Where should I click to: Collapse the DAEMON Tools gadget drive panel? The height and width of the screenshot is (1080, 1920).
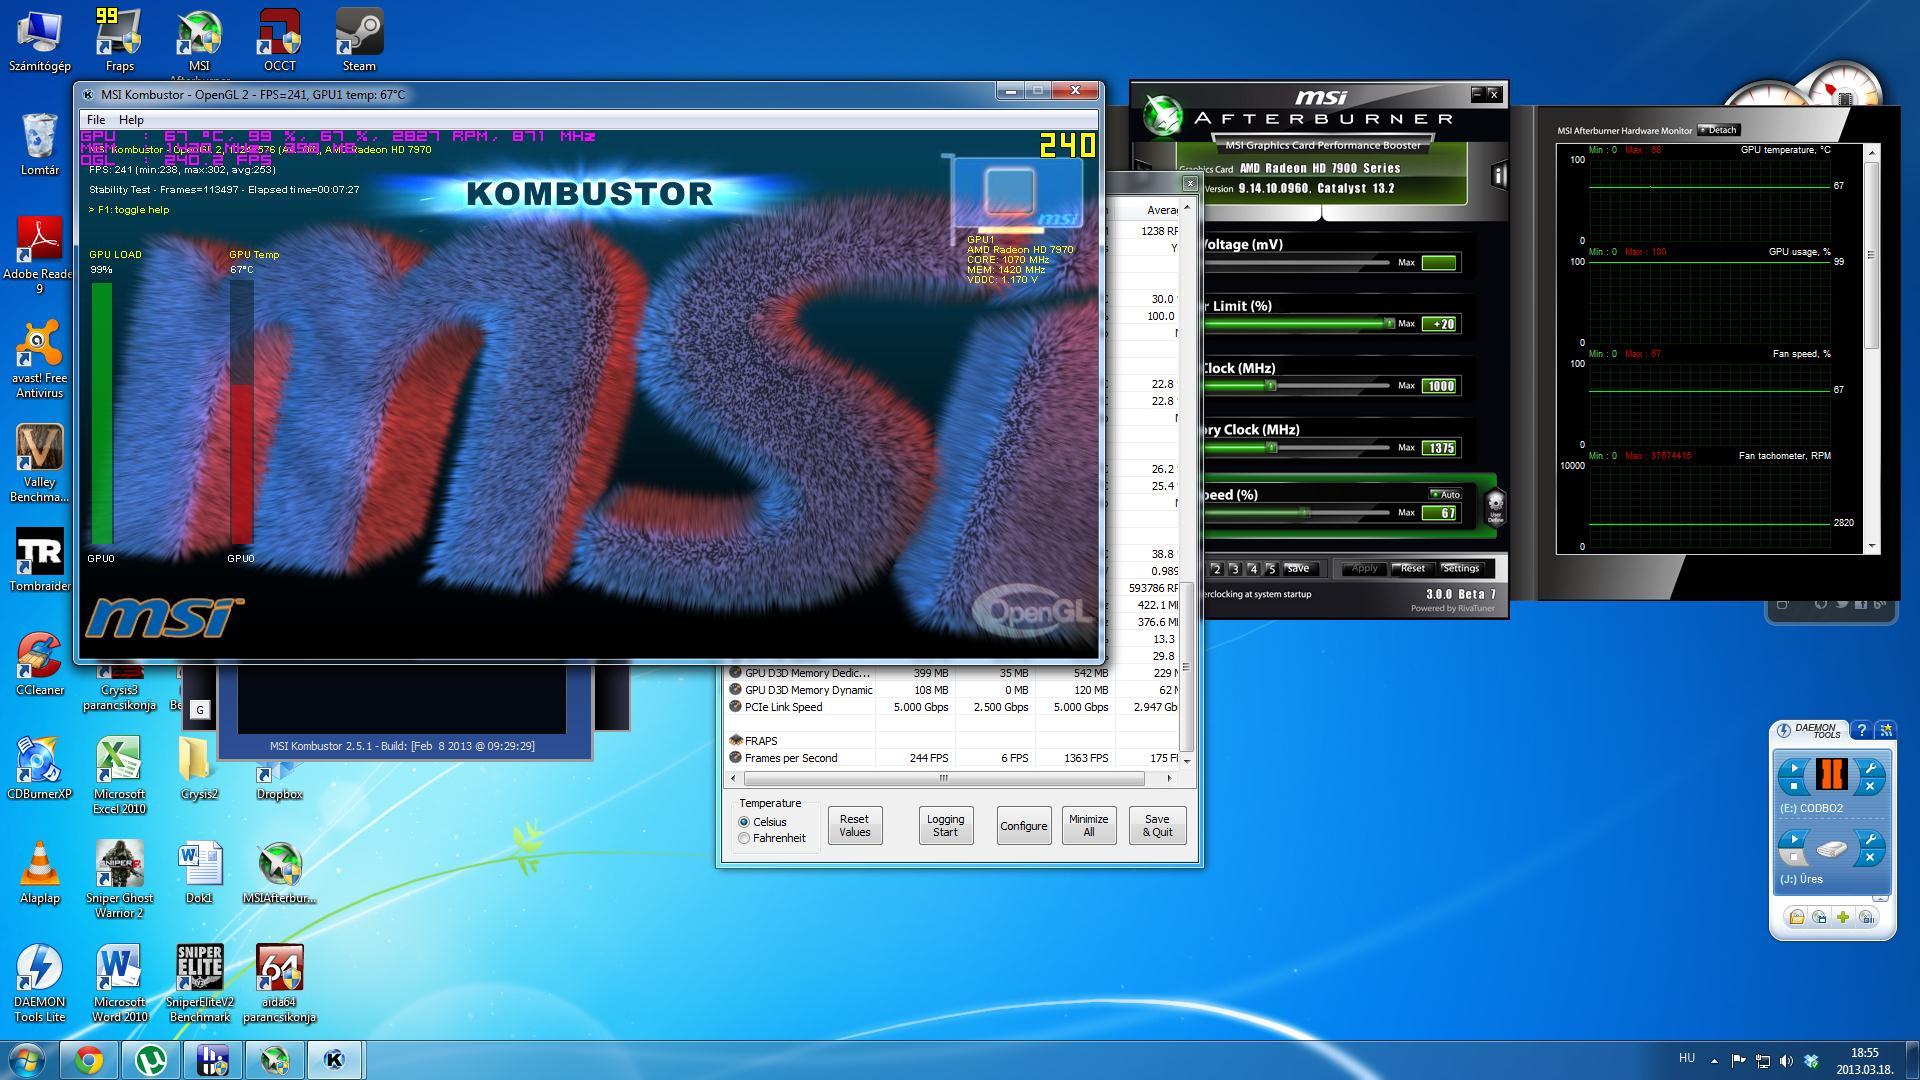tap(1880, 898)
